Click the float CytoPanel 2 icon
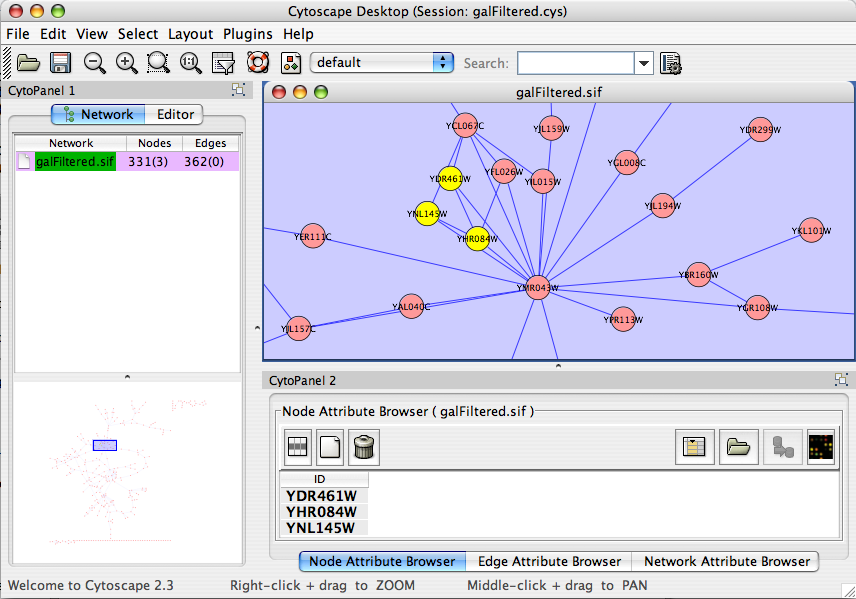 tap(841, 380)
